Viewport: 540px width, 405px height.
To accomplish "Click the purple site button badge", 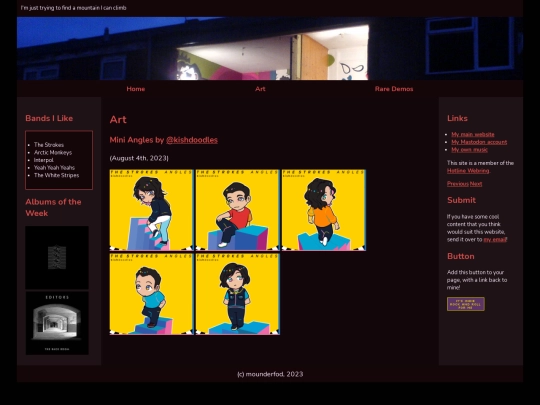I will point(466,304).
